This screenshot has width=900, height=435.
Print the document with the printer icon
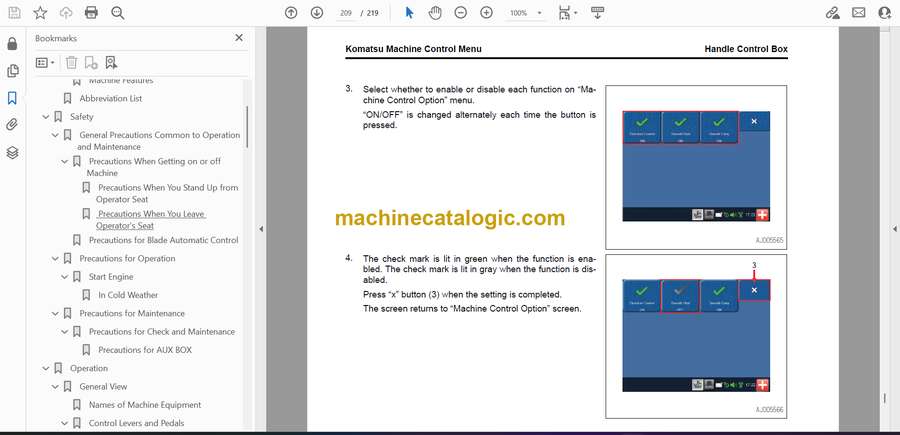pos(91,13)
